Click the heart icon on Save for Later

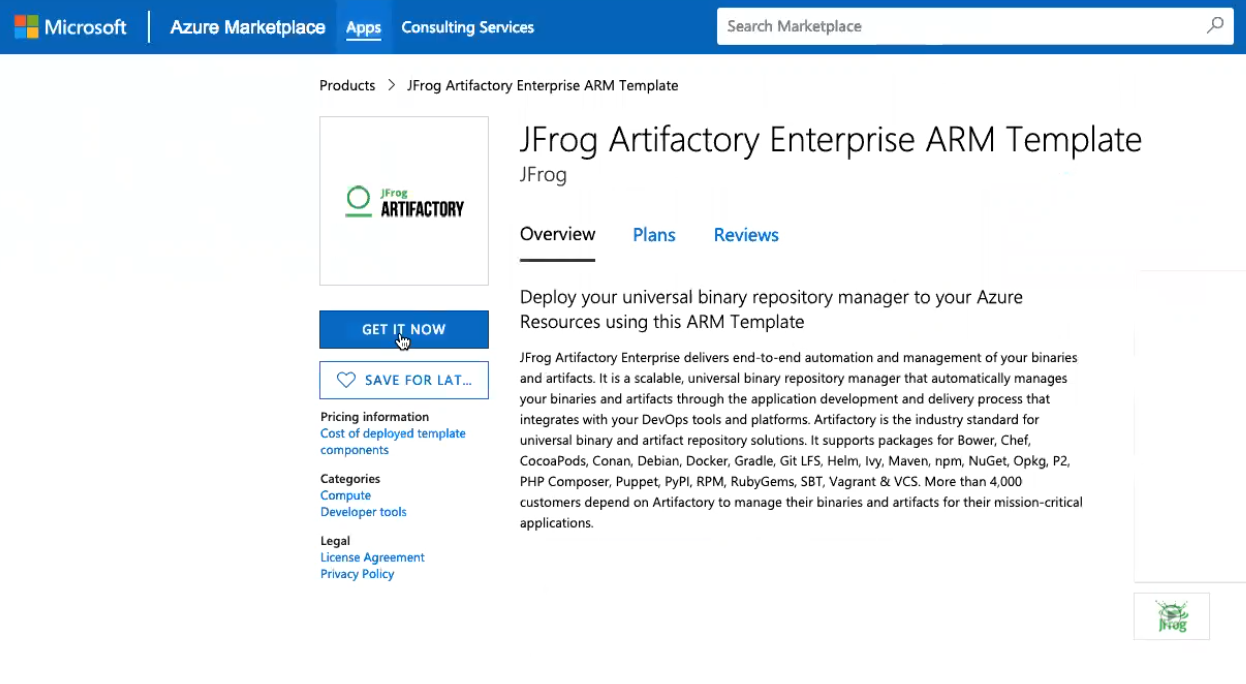(x=345, y=380)
